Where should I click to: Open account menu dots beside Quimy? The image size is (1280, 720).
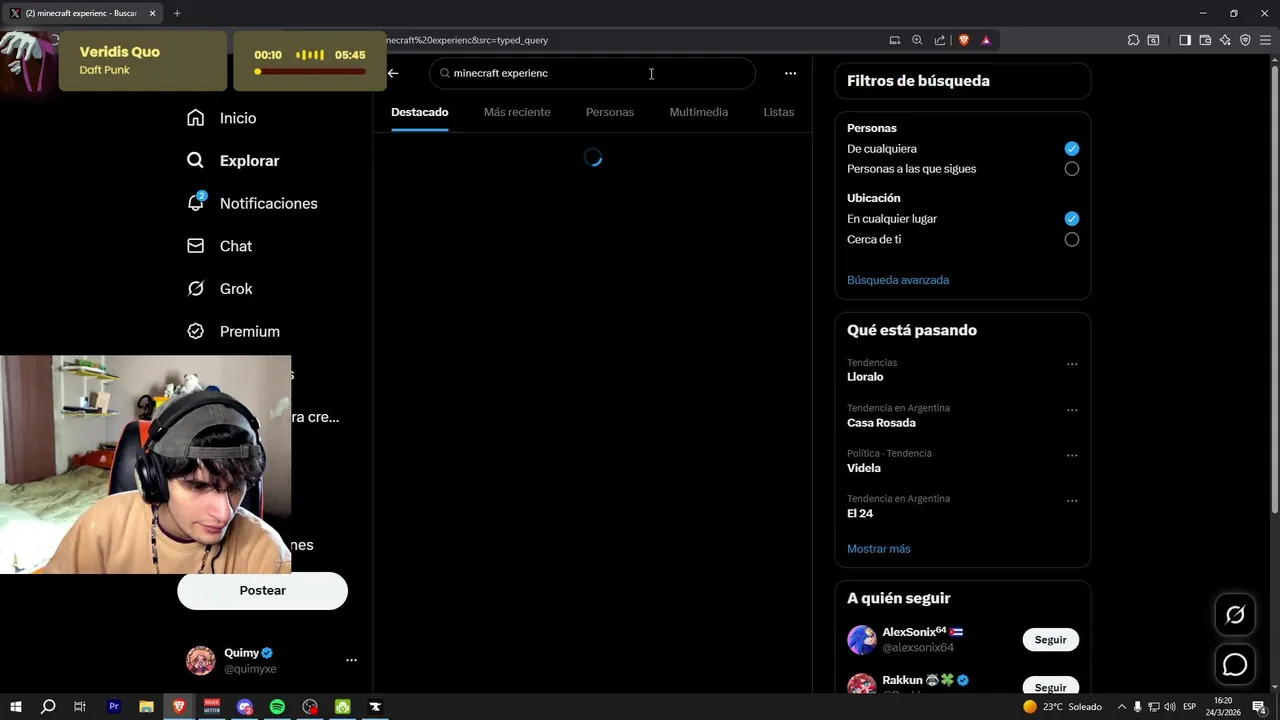[351, 660]
